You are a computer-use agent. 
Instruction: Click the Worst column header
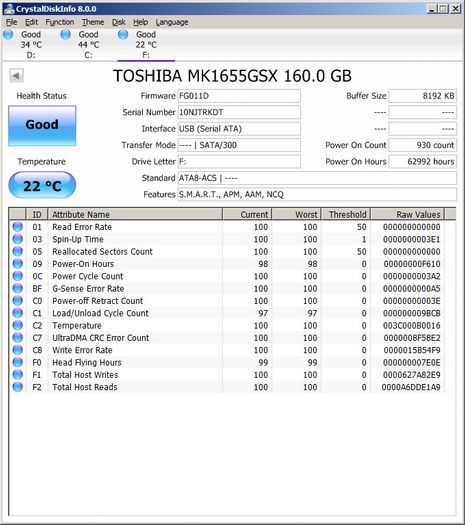(297, 214)
